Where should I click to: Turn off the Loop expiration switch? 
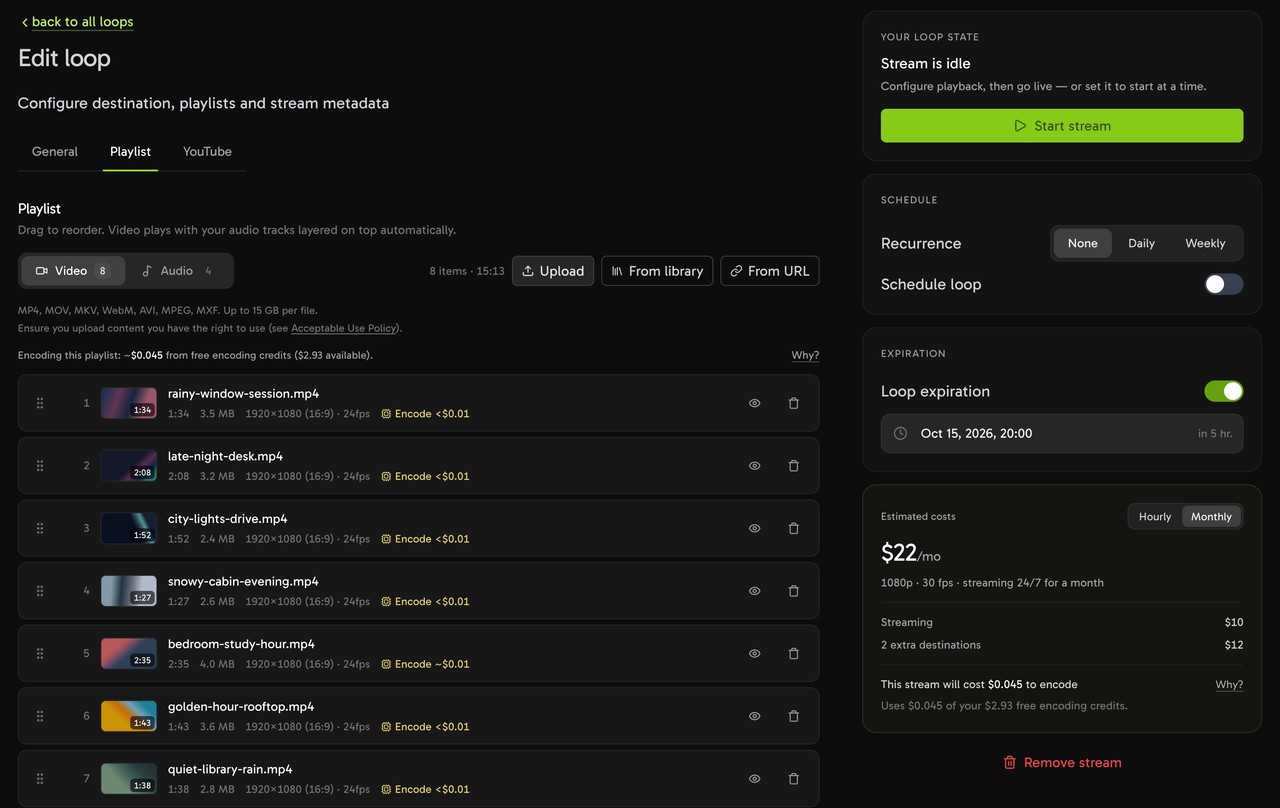[1224, 391]
